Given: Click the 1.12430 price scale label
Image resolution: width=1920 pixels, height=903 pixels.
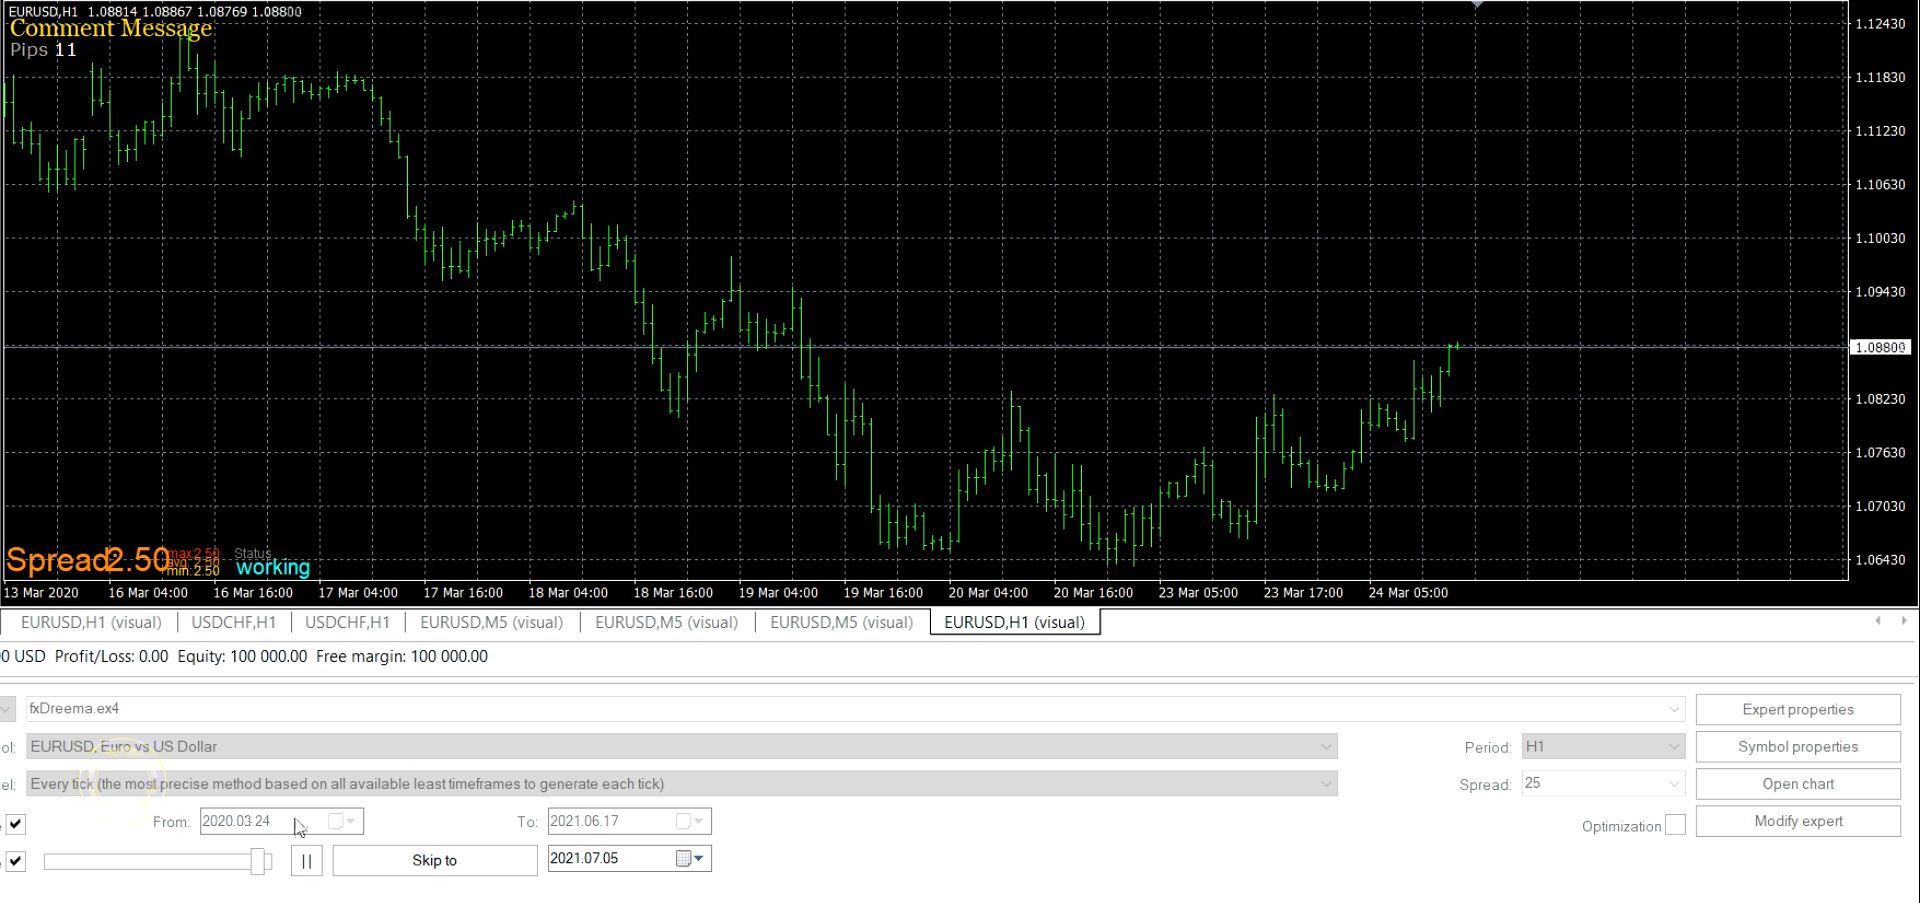Looking at the screenshot, I should [1880, 24].
